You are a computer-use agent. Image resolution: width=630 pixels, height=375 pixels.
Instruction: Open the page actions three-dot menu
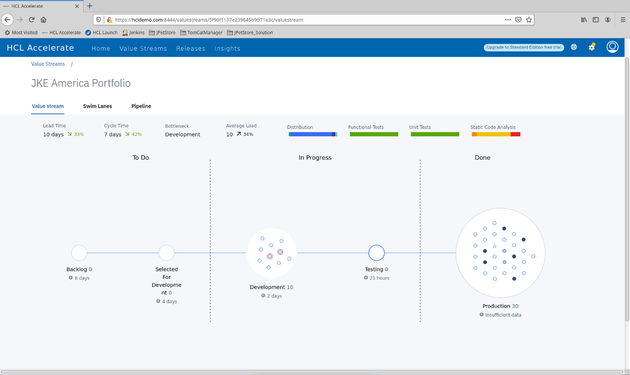click(508, 19)
